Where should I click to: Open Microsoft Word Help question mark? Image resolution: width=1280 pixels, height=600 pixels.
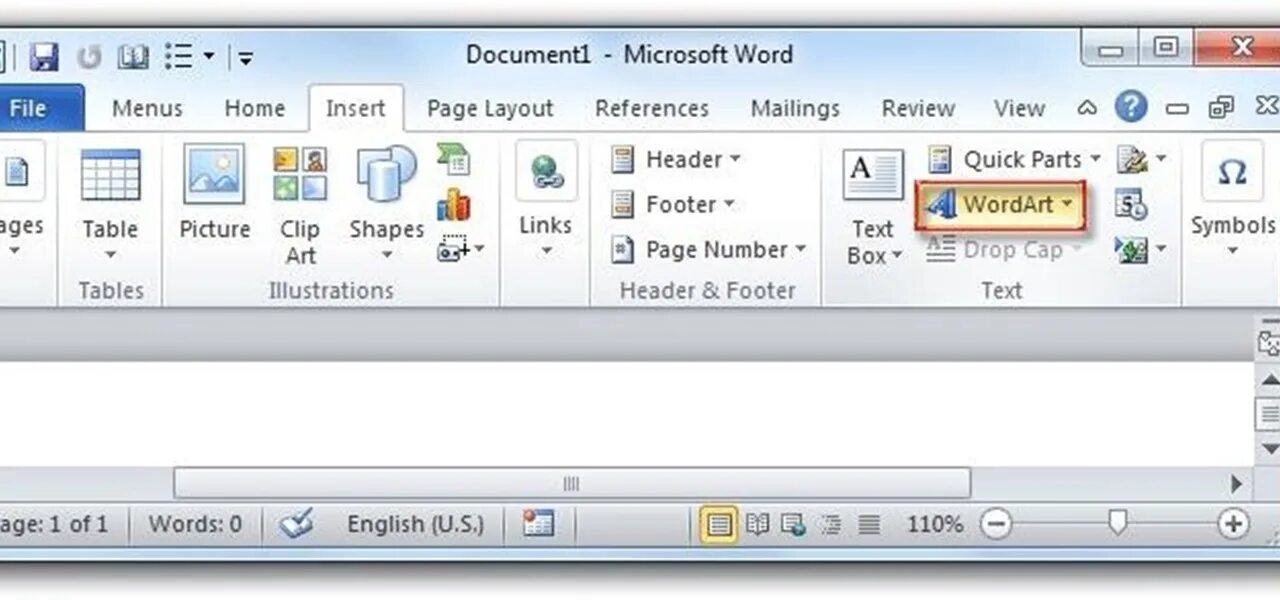click(x=1130, y=106)
